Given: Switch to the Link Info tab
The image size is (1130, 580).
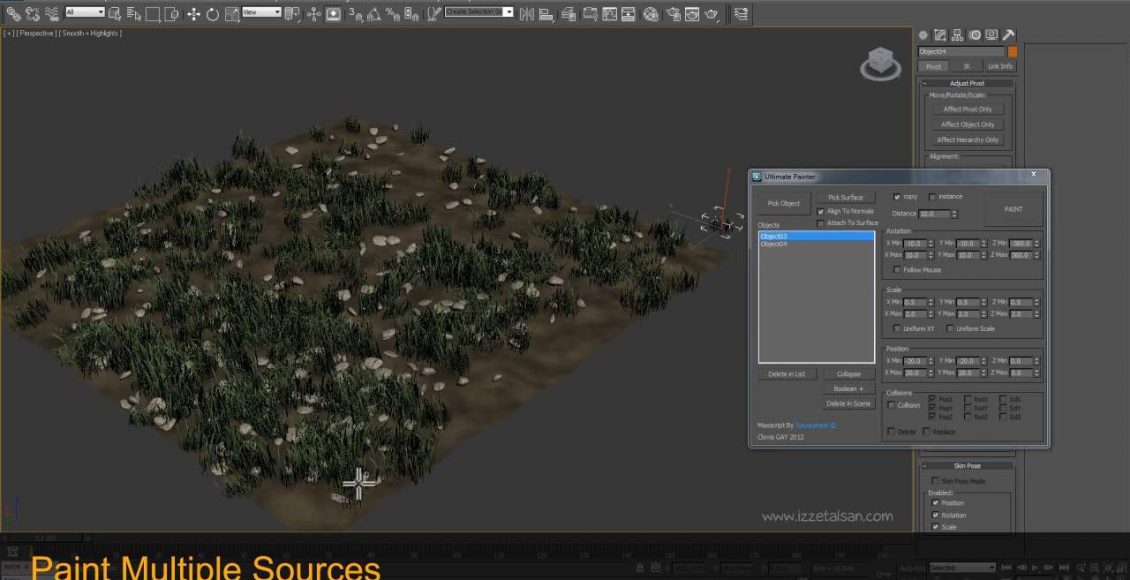Looking at the screenshot, I should click(1000, 66).
